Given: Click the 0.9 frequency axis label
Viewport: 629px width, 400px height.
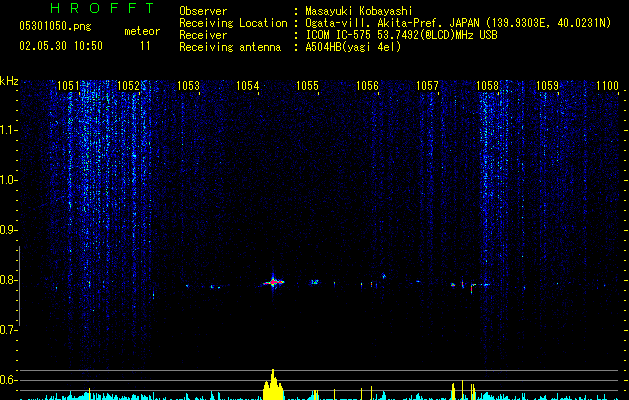Looking at the screenshot, I should (8, 230).
